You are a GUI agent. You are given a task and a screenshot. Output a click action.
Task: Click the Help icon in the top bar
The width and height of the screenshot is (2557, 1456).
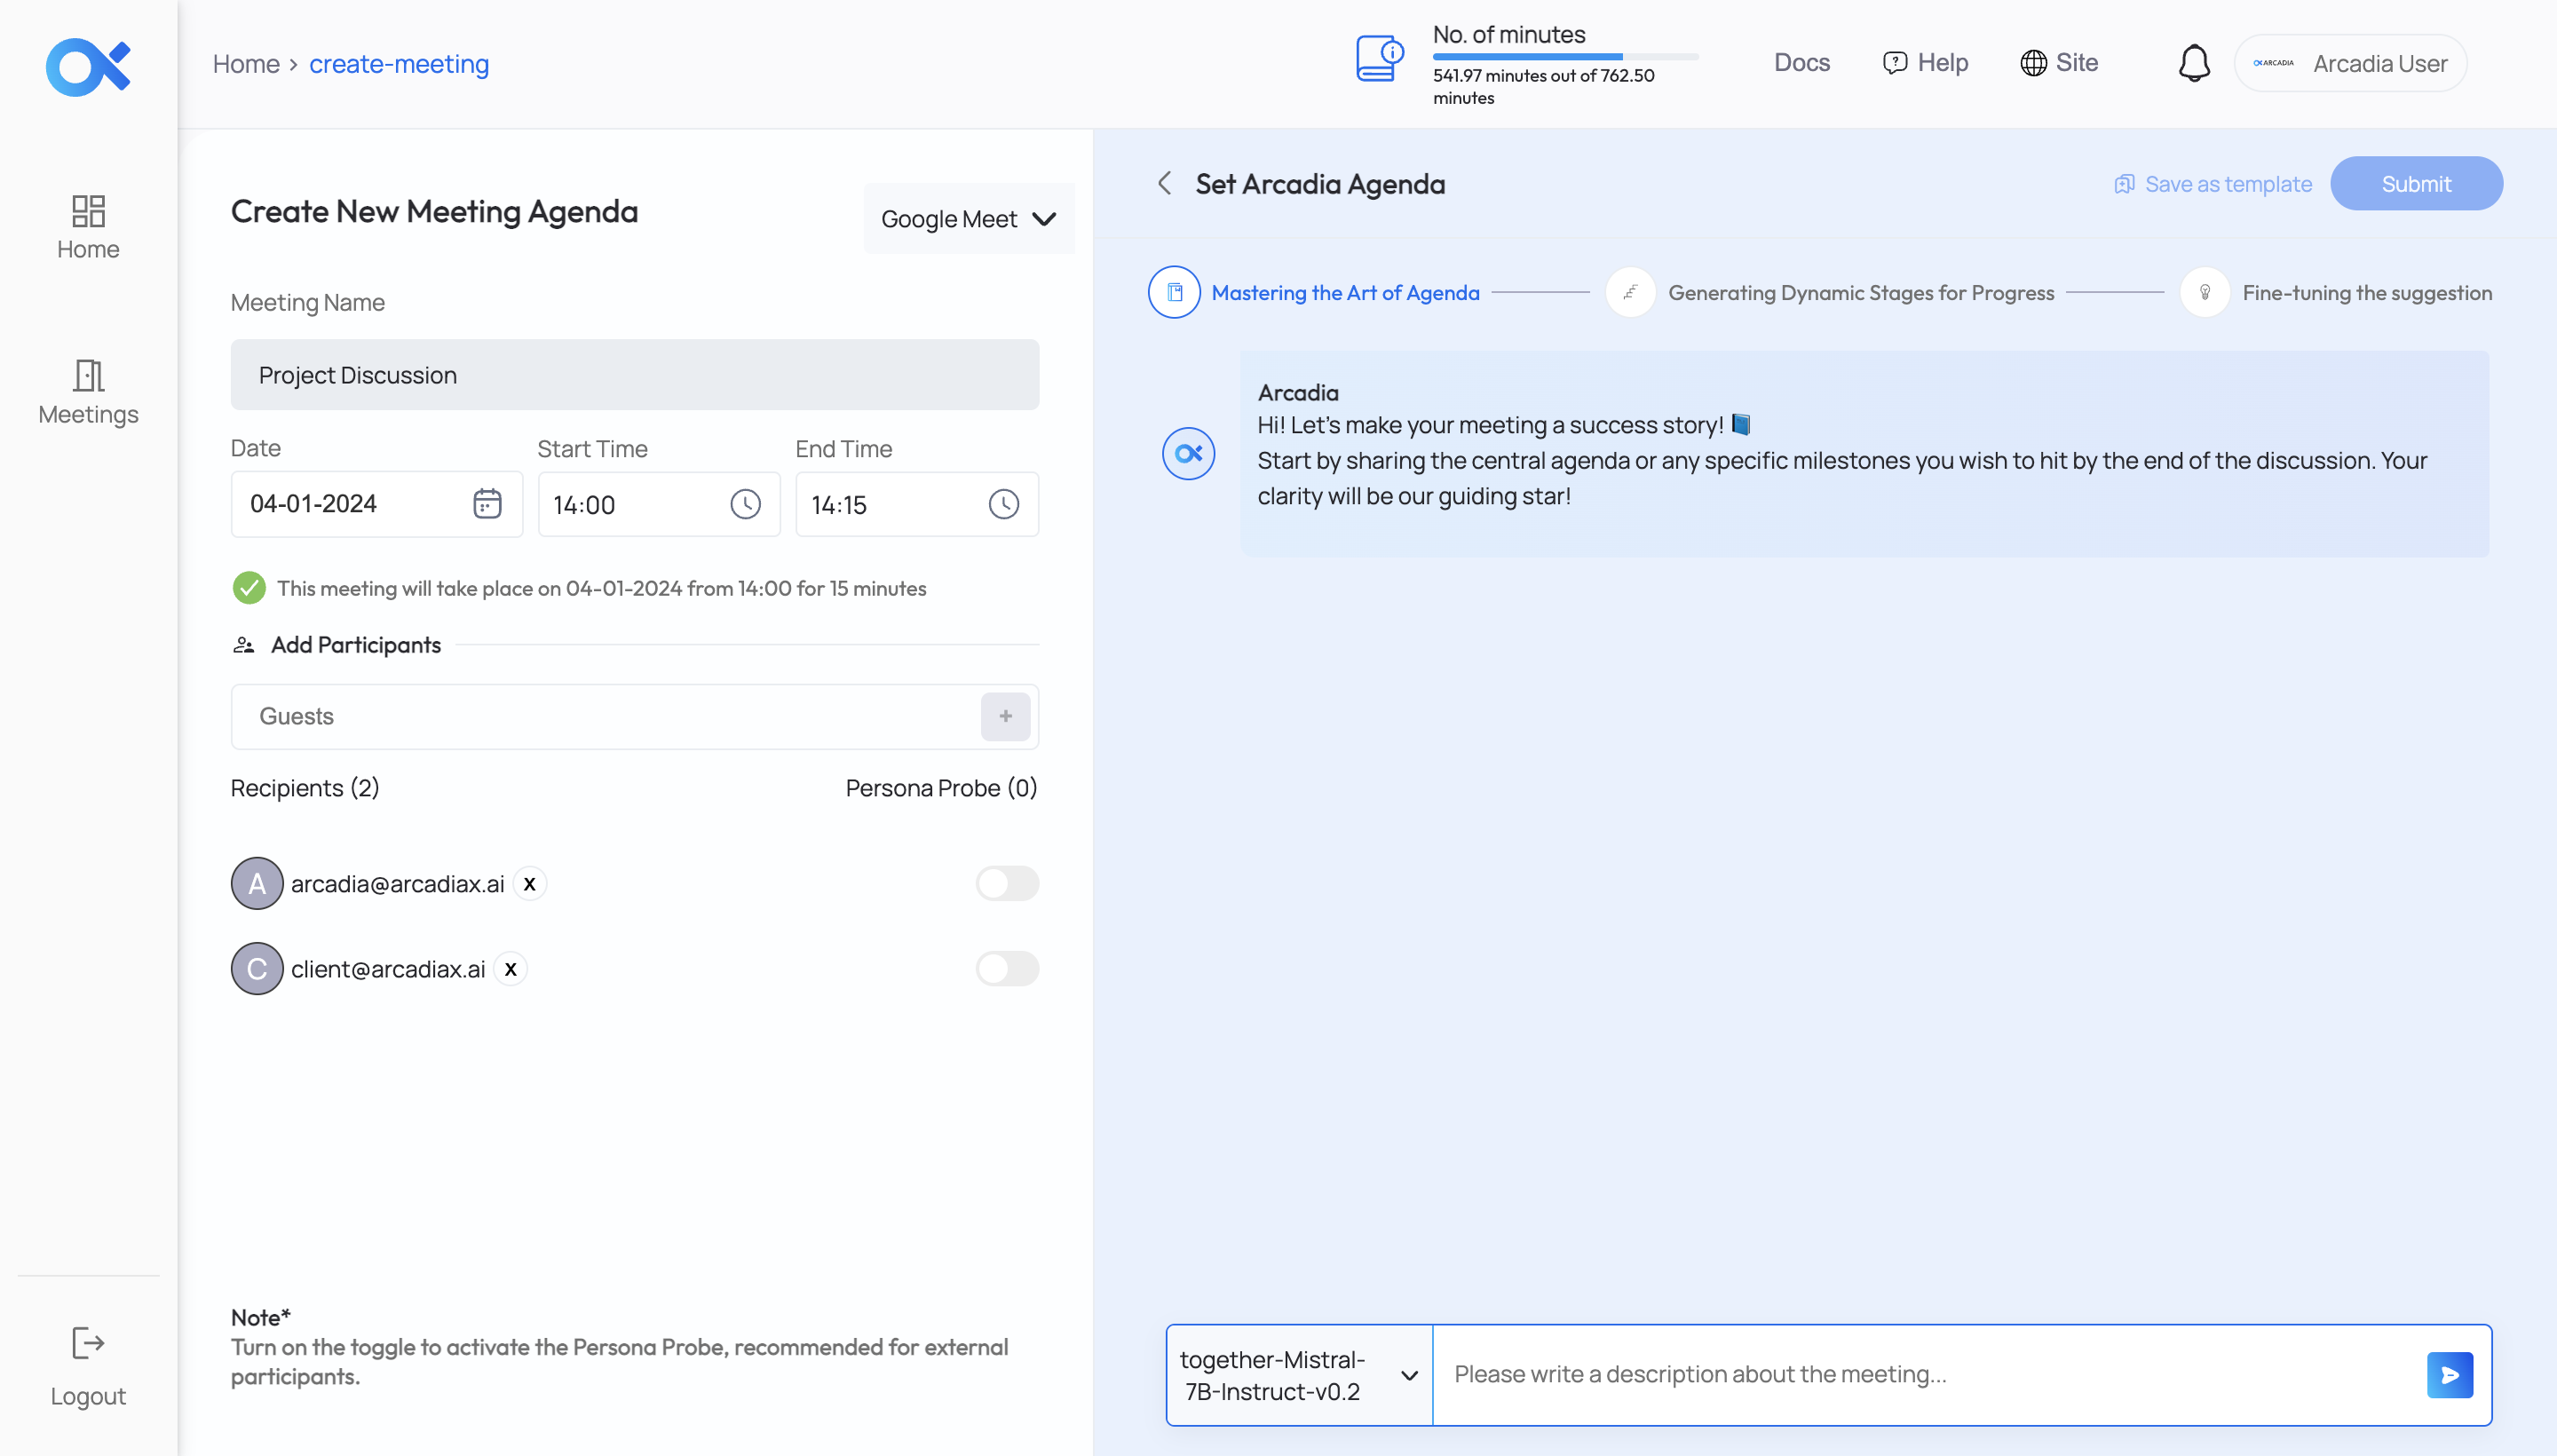(x=1895, y=63)
